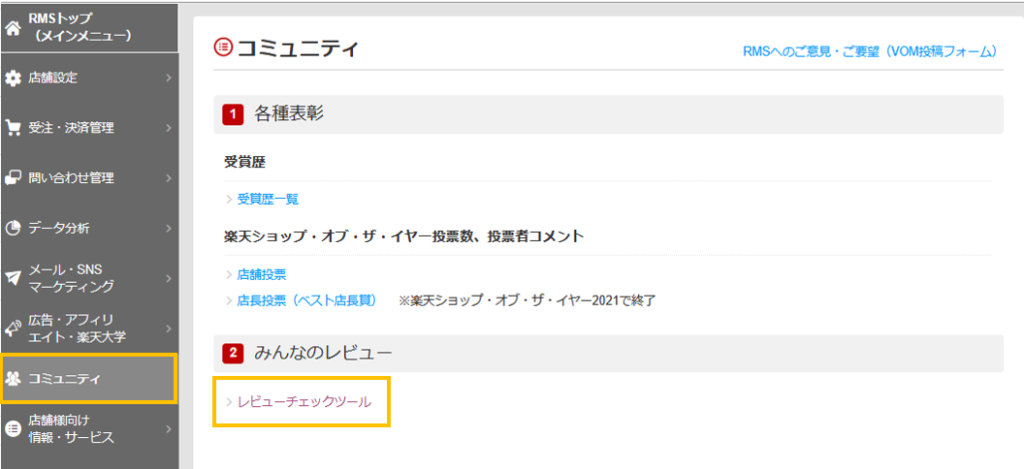Click the chat icon for 問い合わせ管理

click(x=12, y=178)
